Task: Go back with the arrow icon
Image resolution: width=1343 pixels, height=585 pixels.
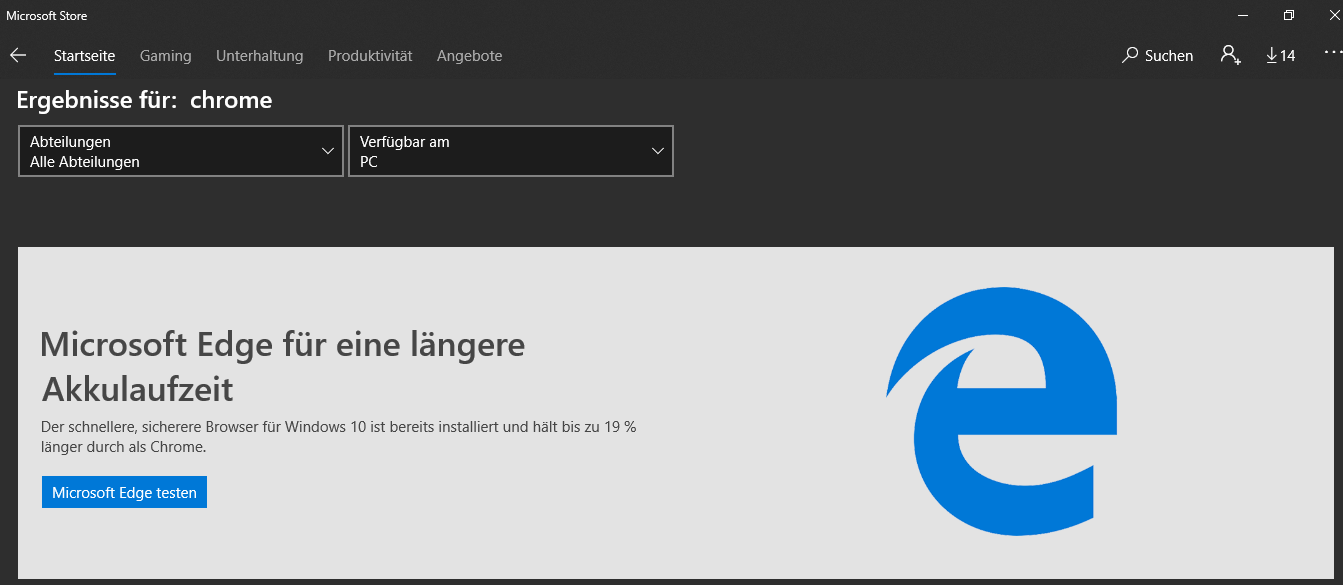Action: tap(18, 55)
